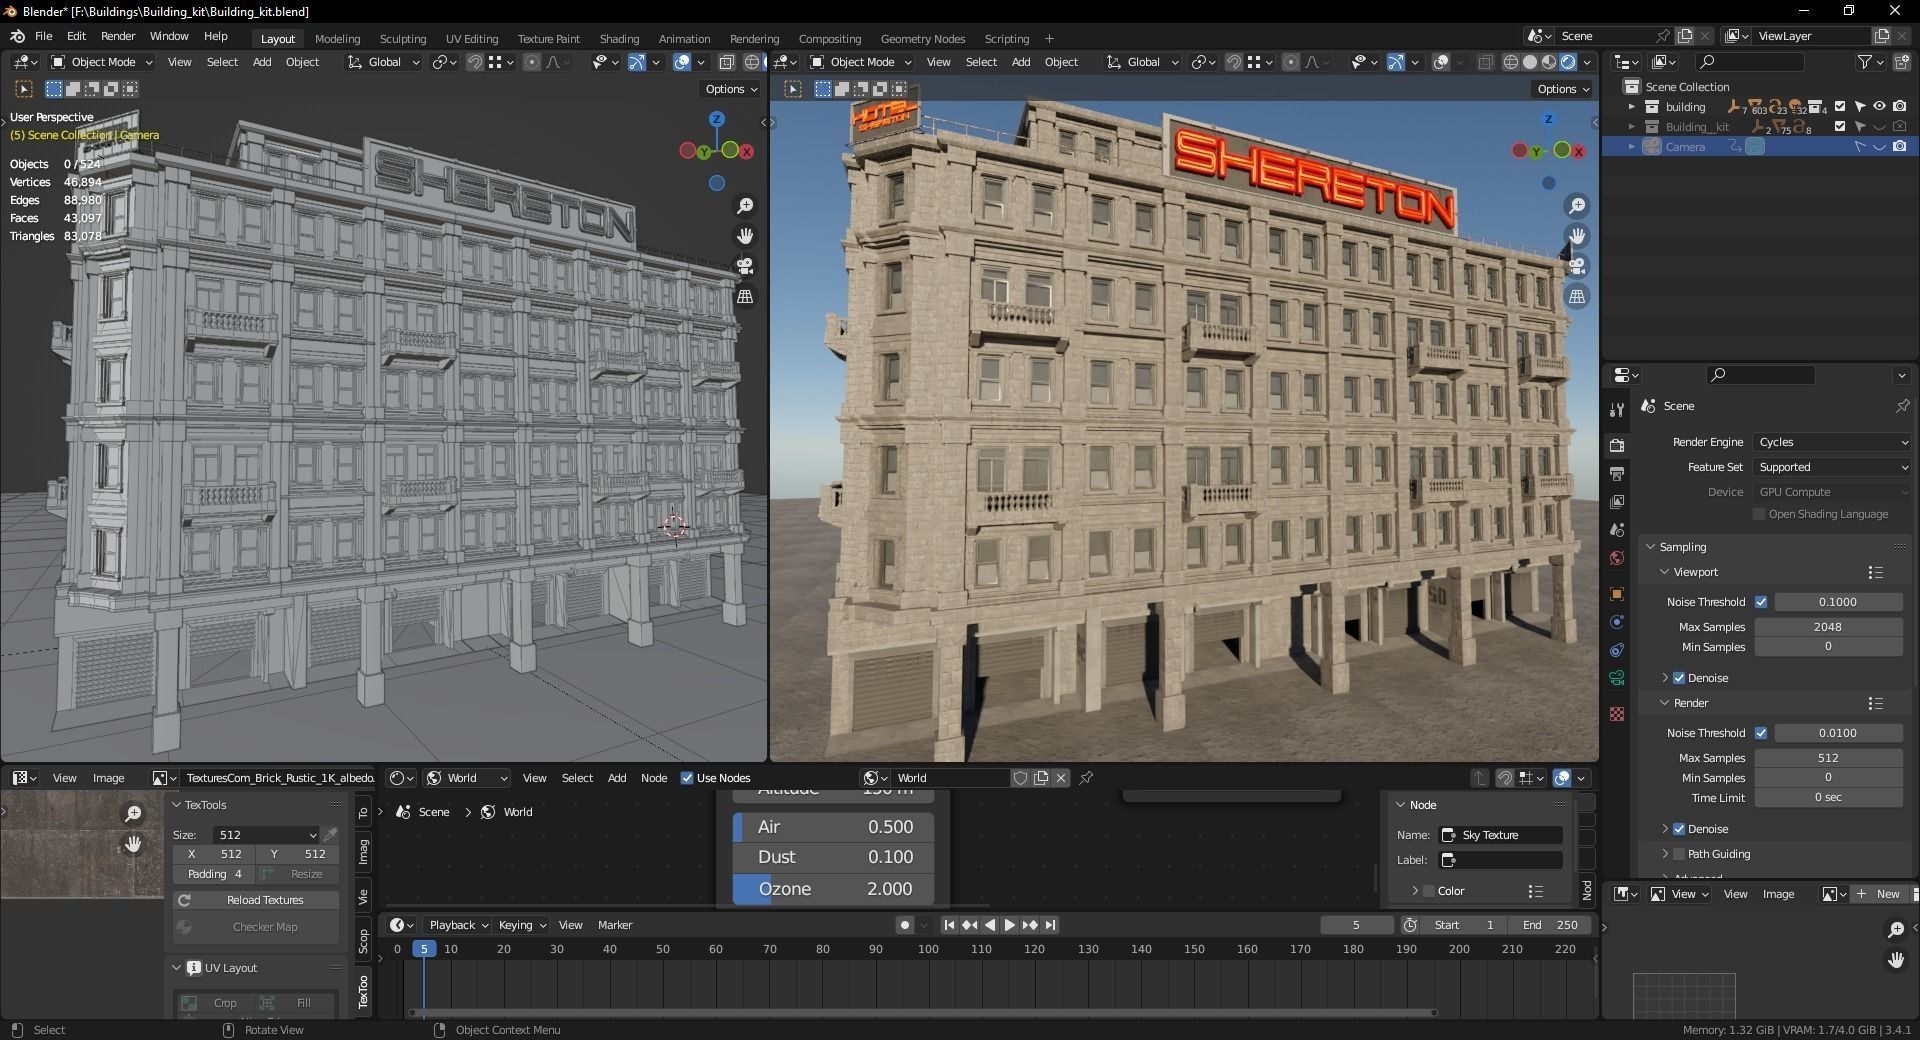The image size is (1920, 1040).
Task: Hide the building collection via its eye icon
Action: 1879,106
